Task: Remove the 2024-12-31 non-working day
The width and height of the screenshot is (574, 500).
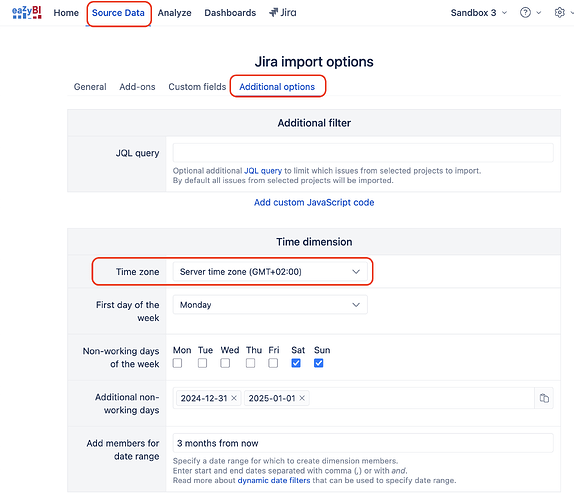Action: tap(234, 398)
